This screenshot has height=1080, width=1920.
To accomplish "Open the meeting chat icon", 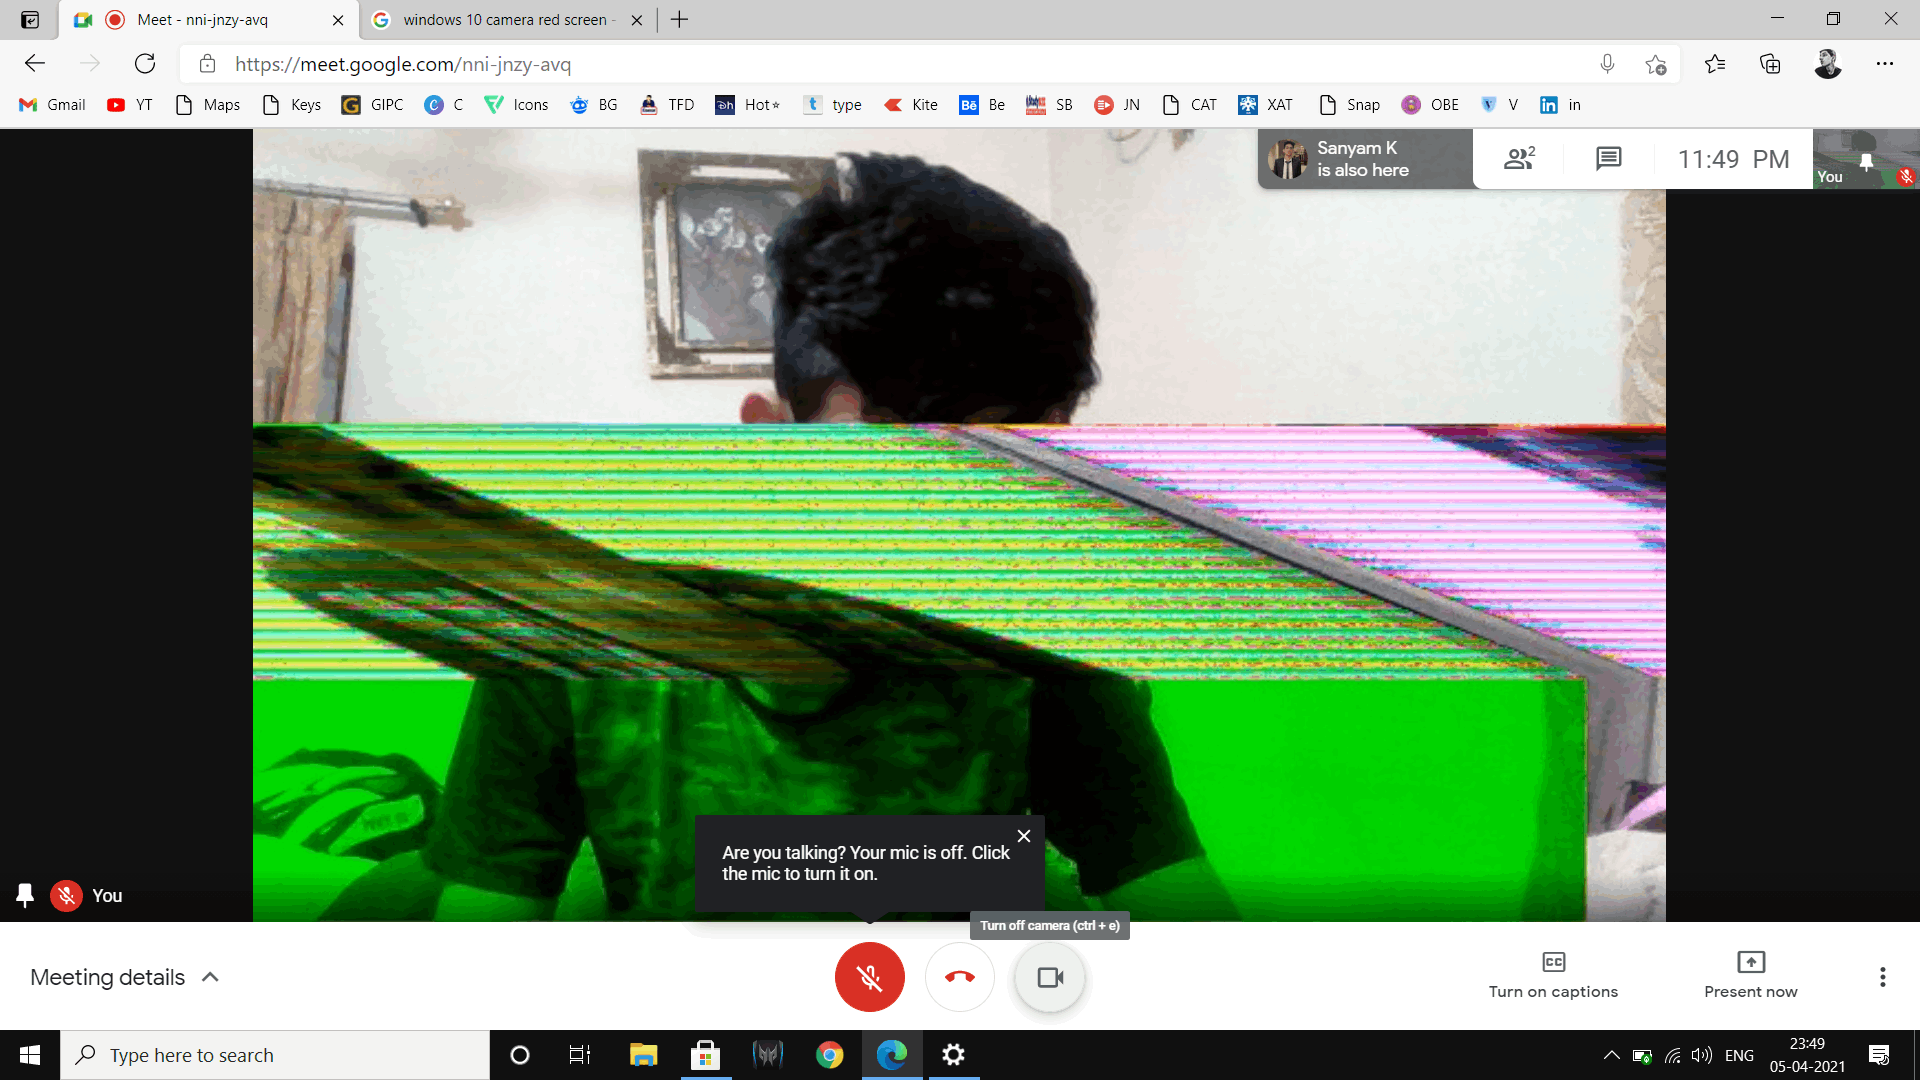I will pos(1608,158).
